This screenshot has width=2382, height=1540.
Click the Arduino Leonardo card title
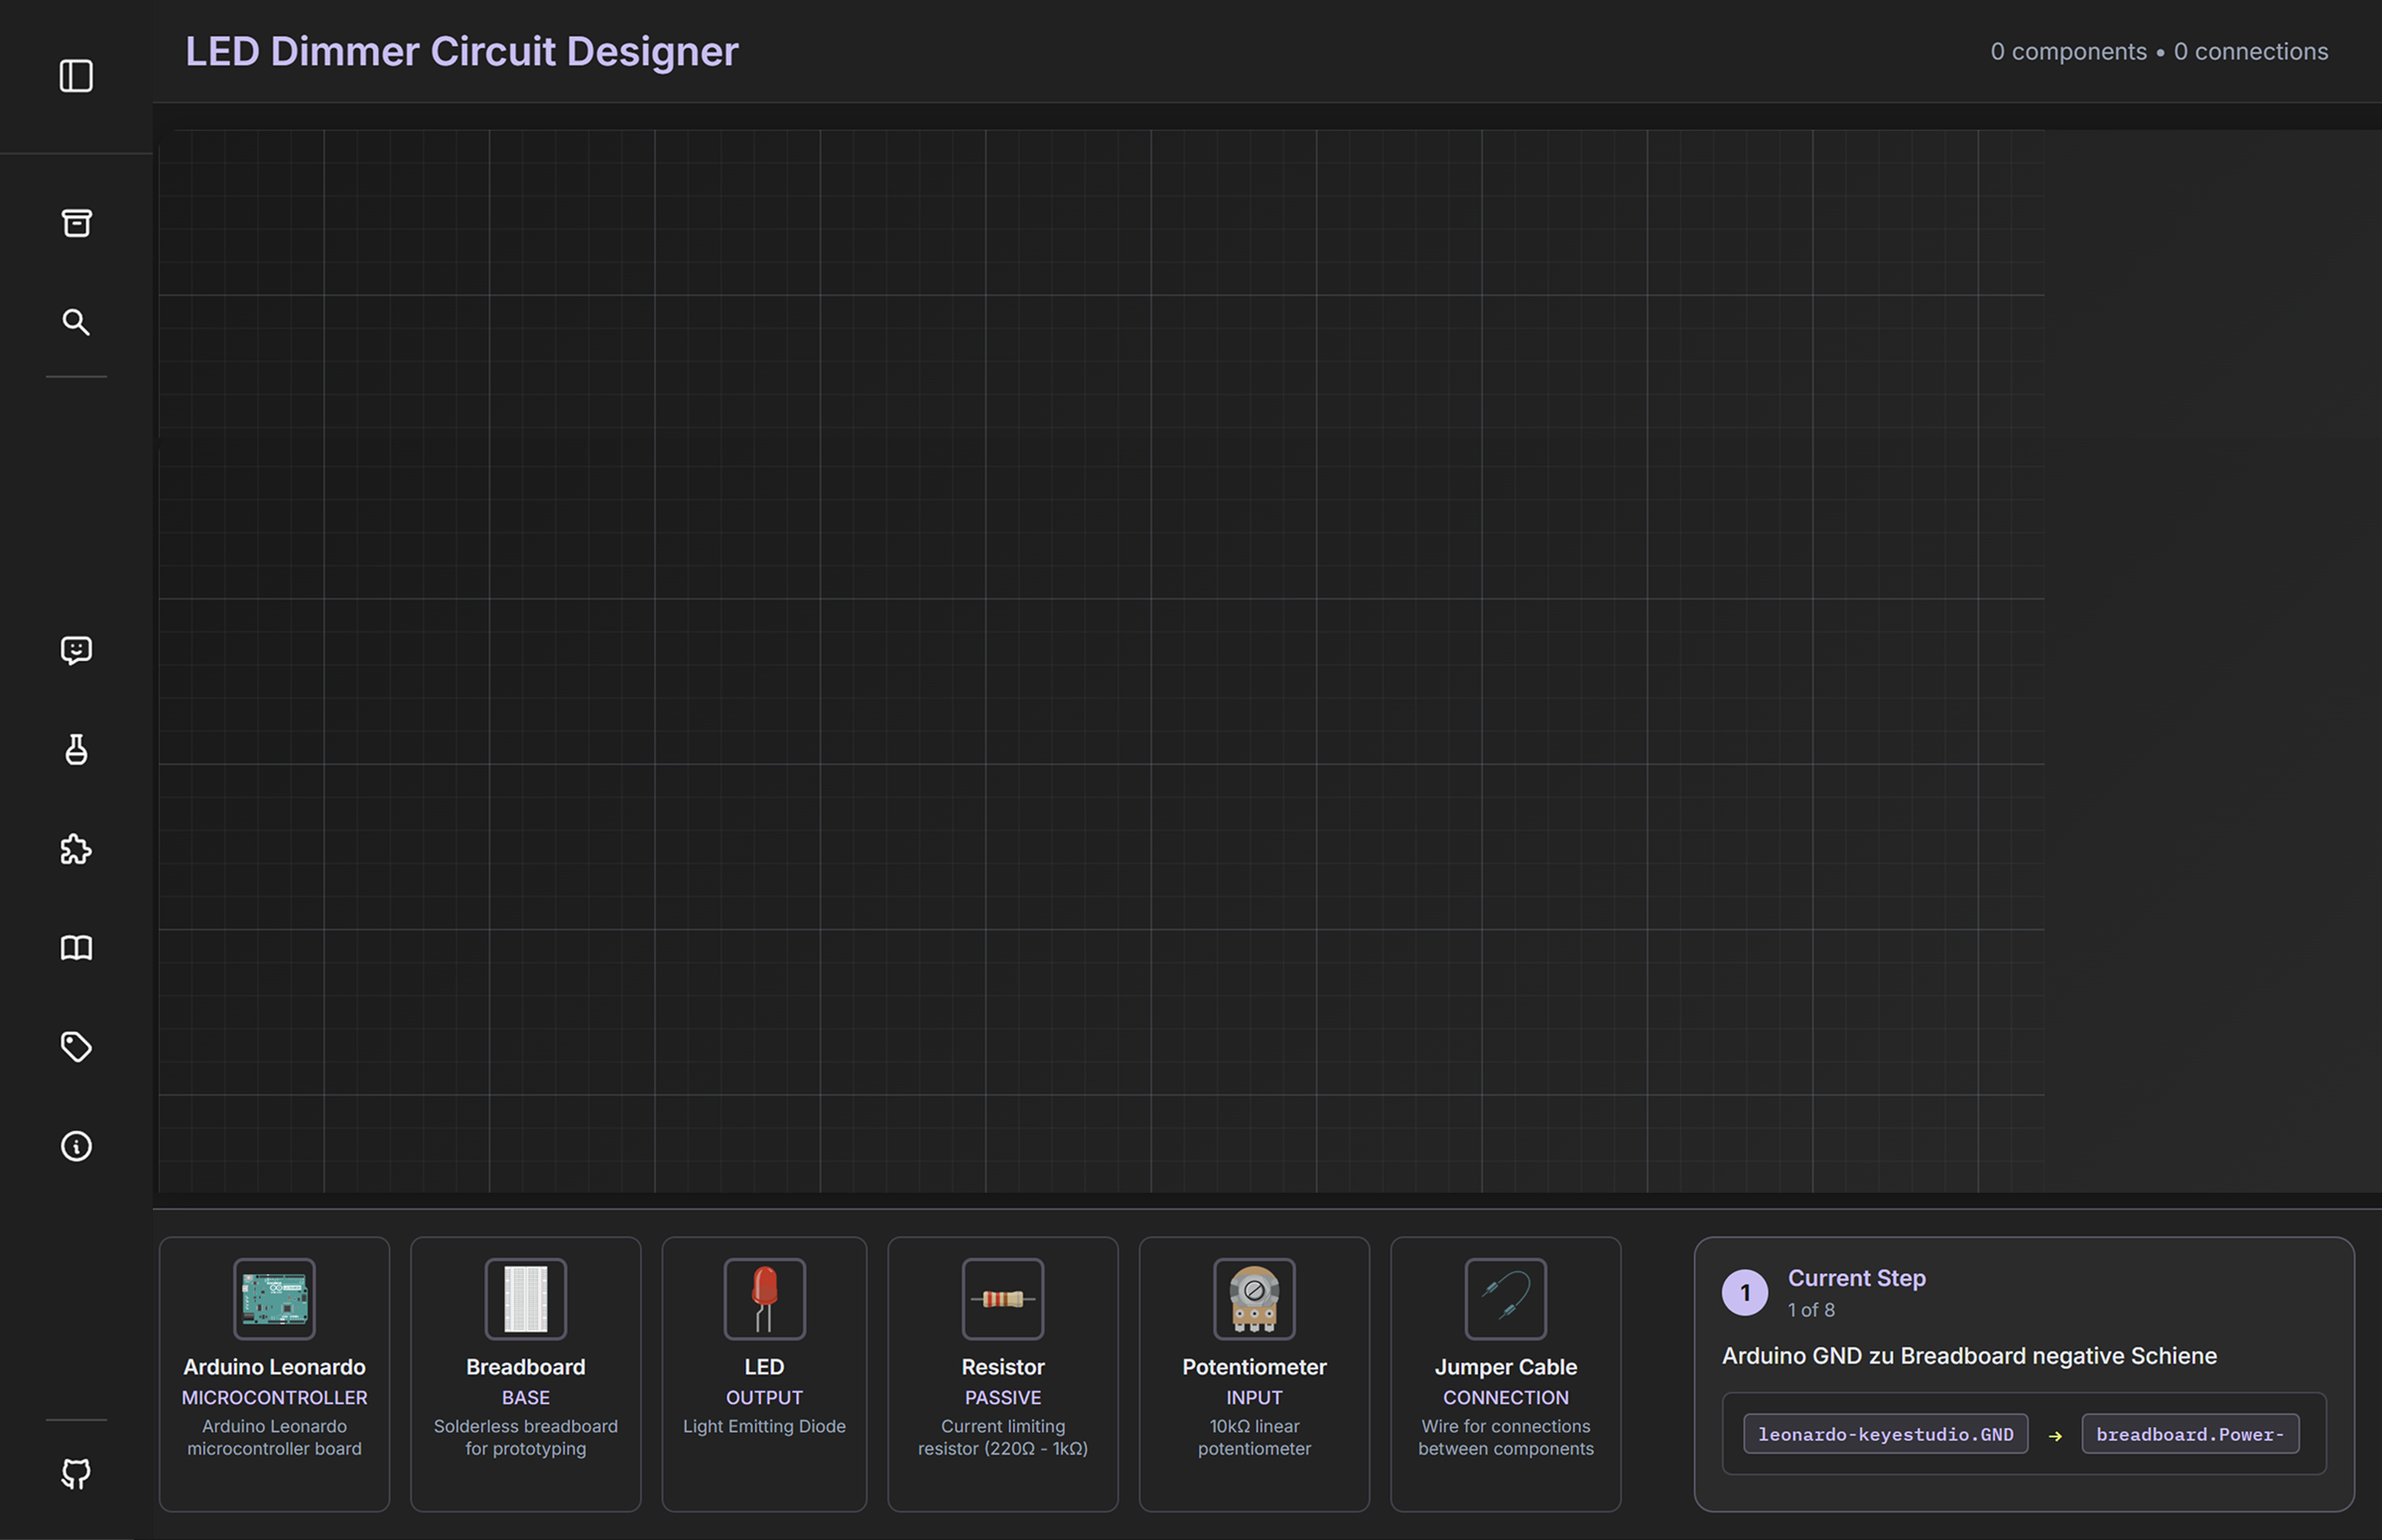[x=274, y=1367]
